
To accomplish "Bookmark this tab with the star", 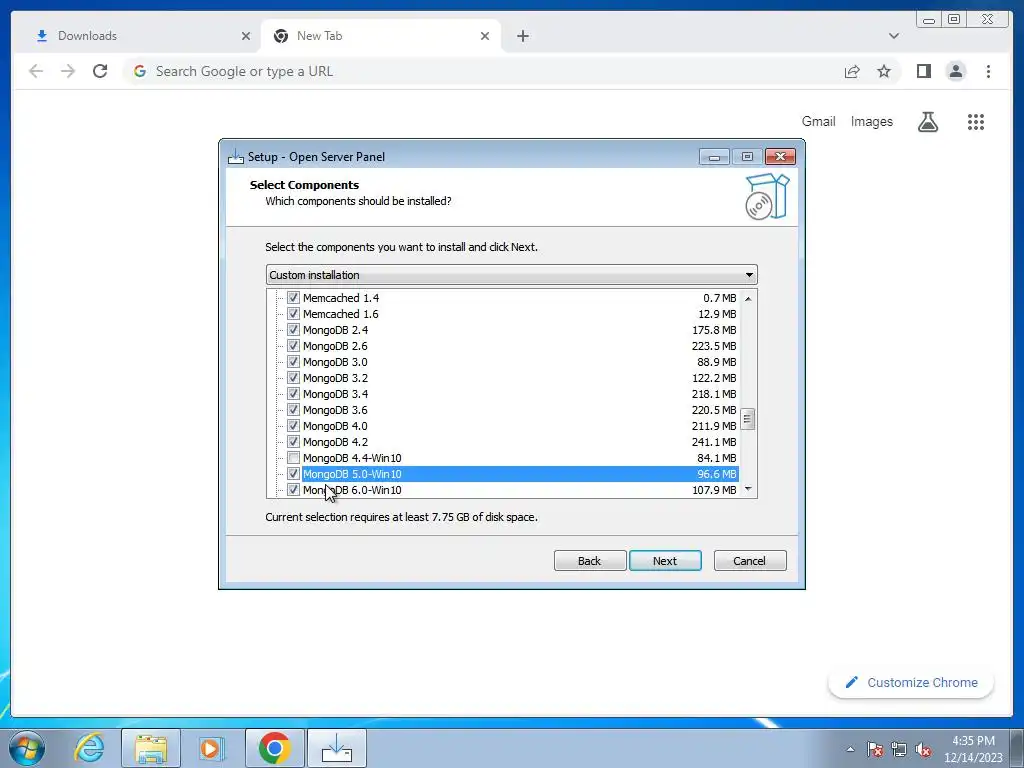I will coord(884,71).
